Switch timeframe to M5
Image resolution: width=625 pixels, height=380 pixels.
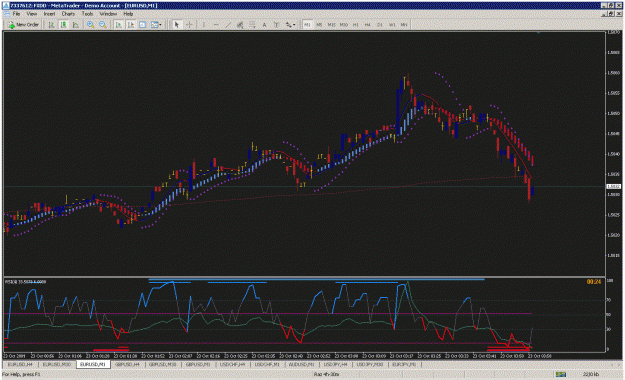(319, 25)
